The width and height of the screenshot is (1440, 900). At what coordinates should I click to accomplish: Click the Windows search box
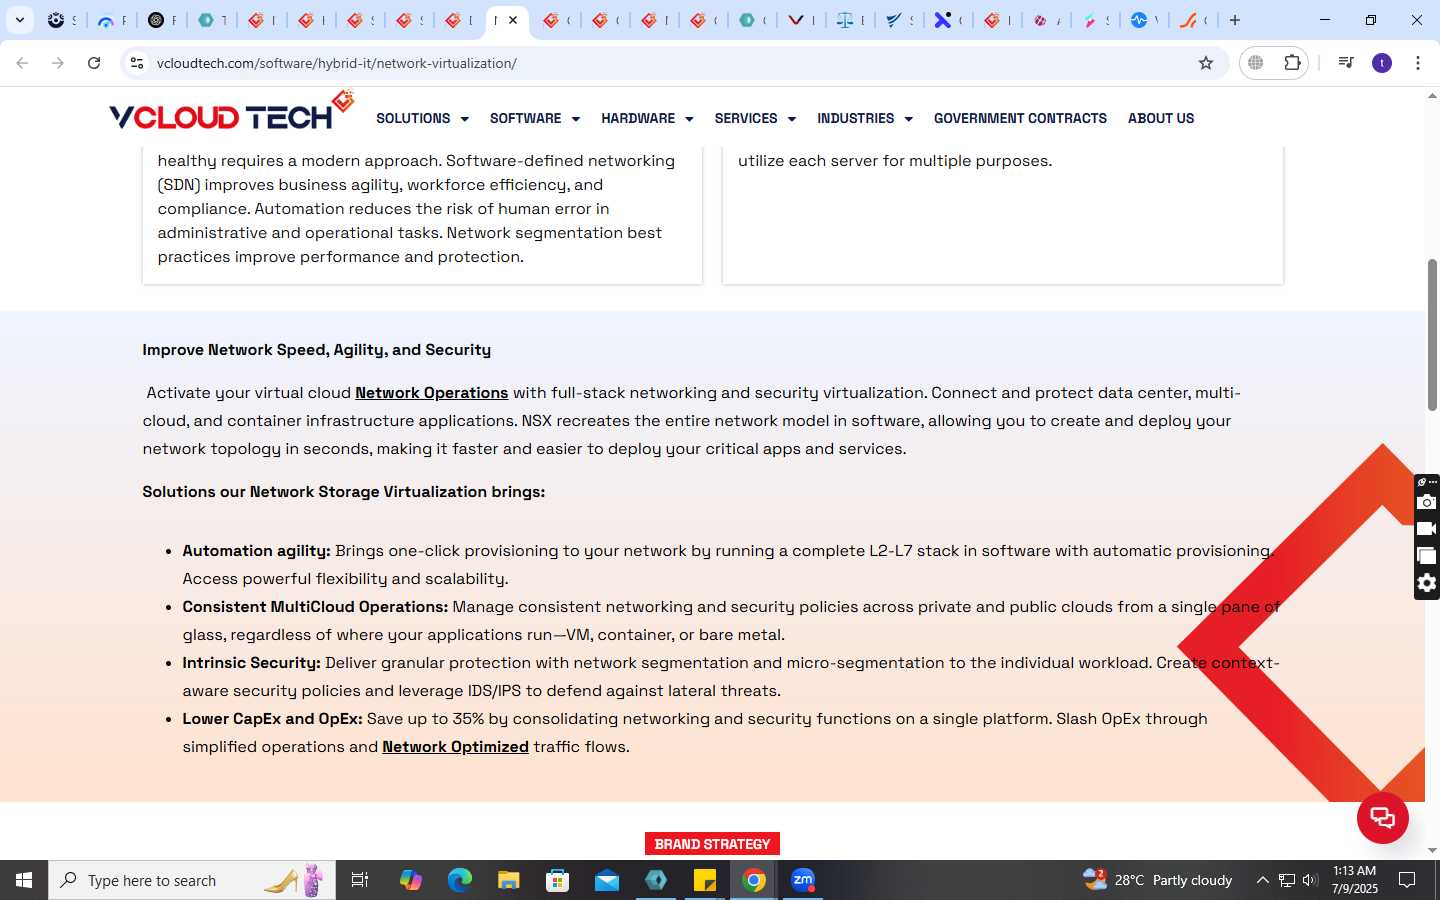tap(192, 880)
